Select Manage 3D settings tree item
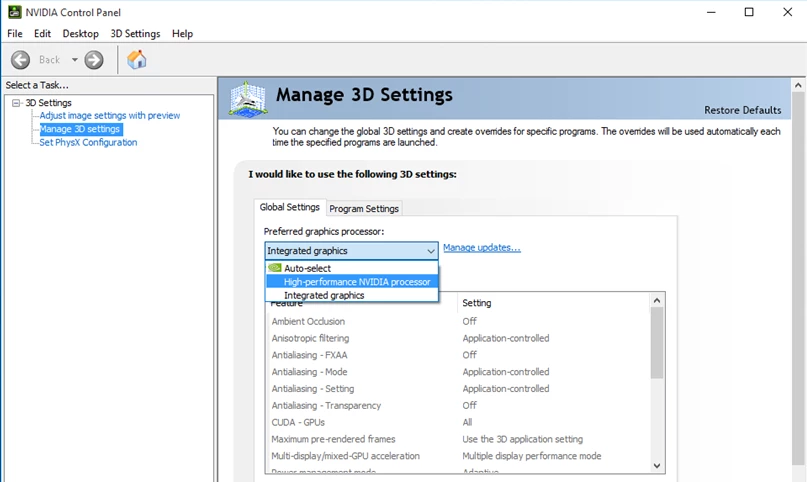The width and height of the screenshot is (807, 482). 80,129
